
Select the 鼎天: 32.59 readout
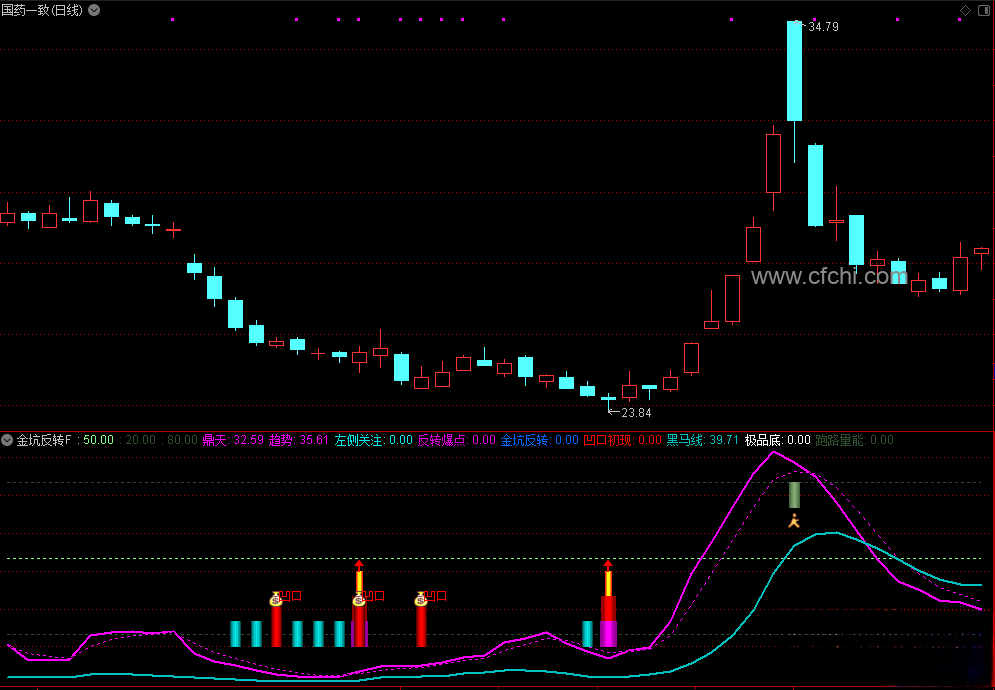point(233,440)
